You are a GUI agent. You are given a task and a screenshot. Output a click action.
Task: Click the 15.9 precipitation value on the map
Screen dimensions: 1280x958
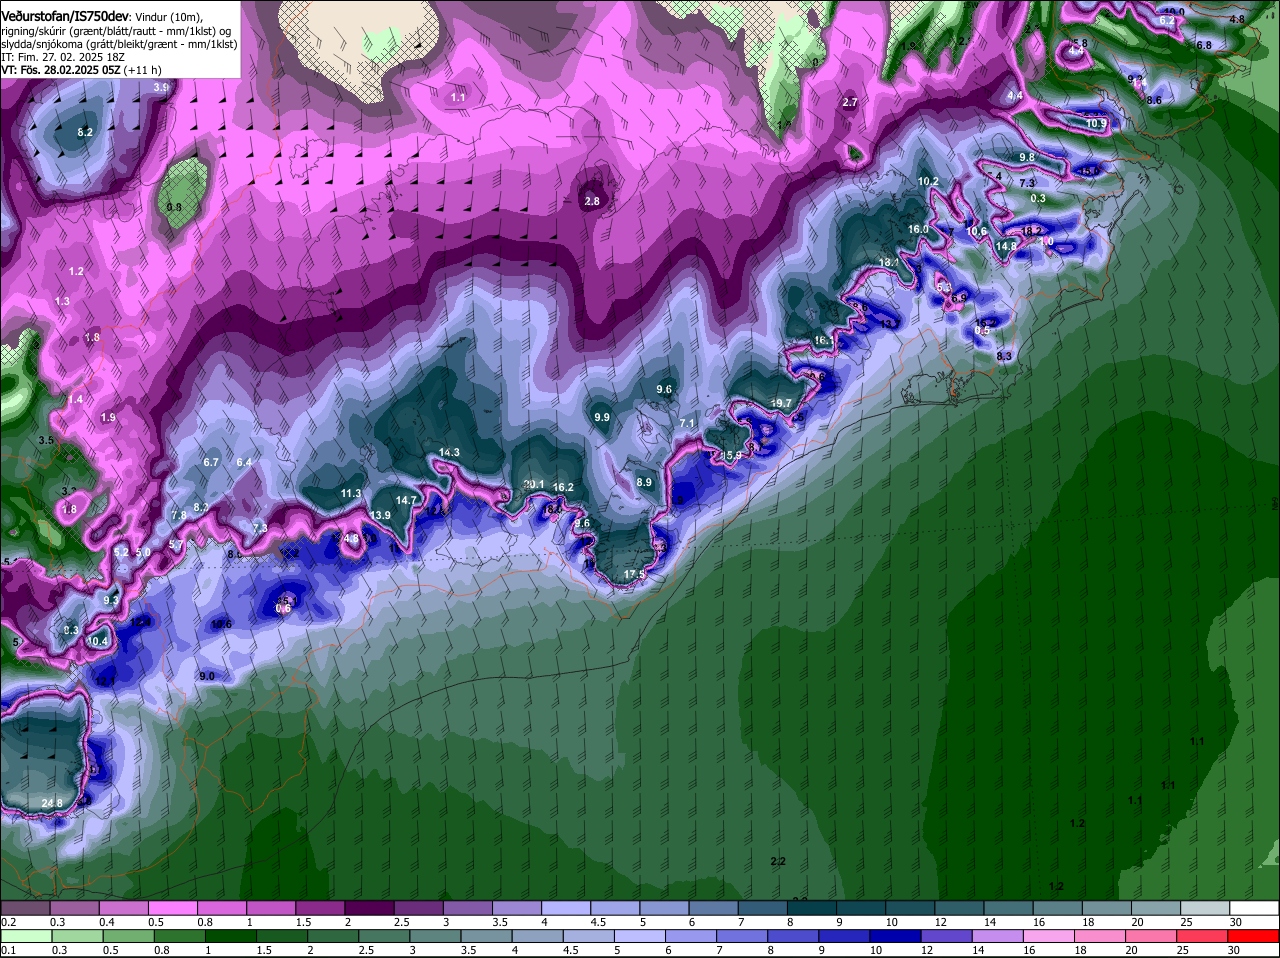pyautogui.click(x=732, y=455)
